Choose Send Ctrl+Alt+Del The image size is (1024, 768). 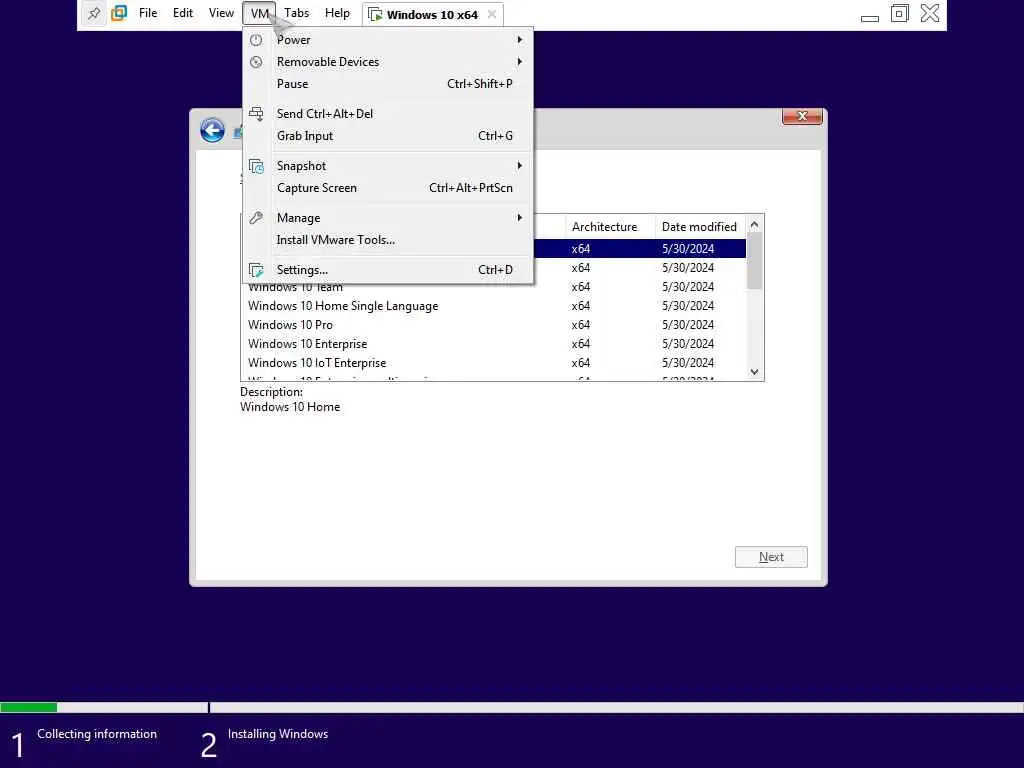(388, 114)
